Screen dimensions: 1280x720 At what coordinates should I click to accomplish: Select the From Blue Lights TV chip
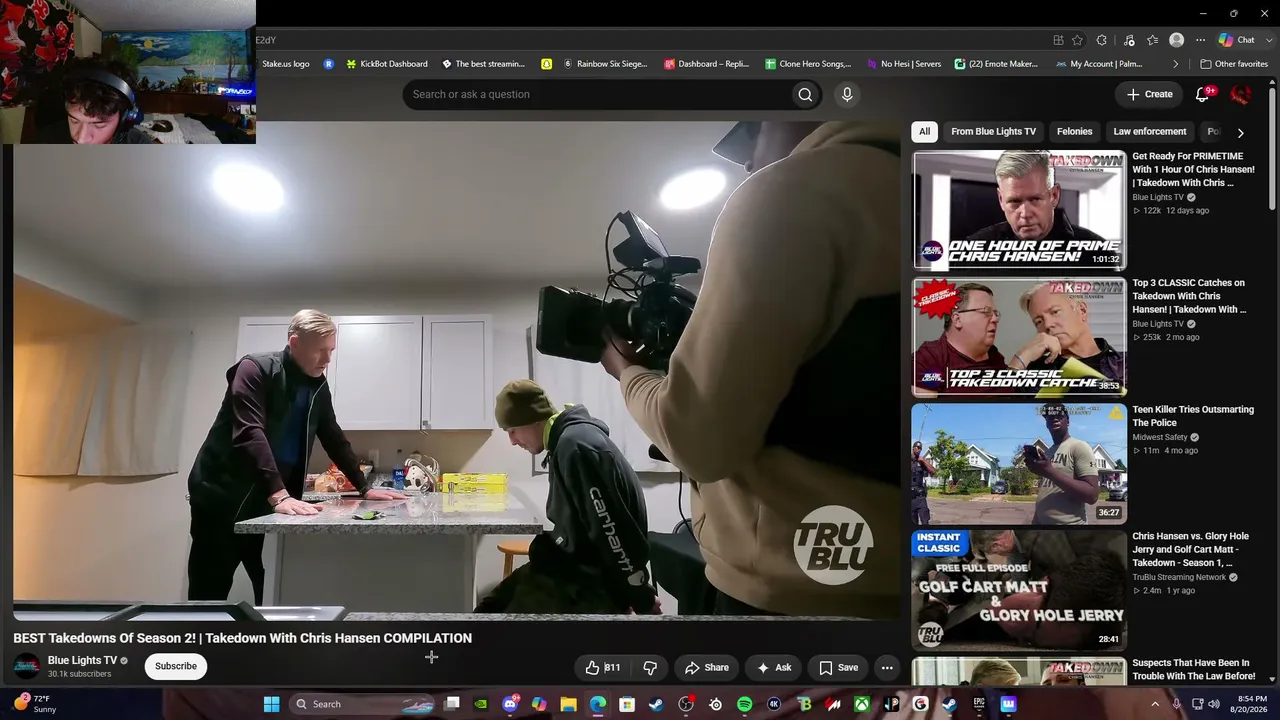[993, 132]
